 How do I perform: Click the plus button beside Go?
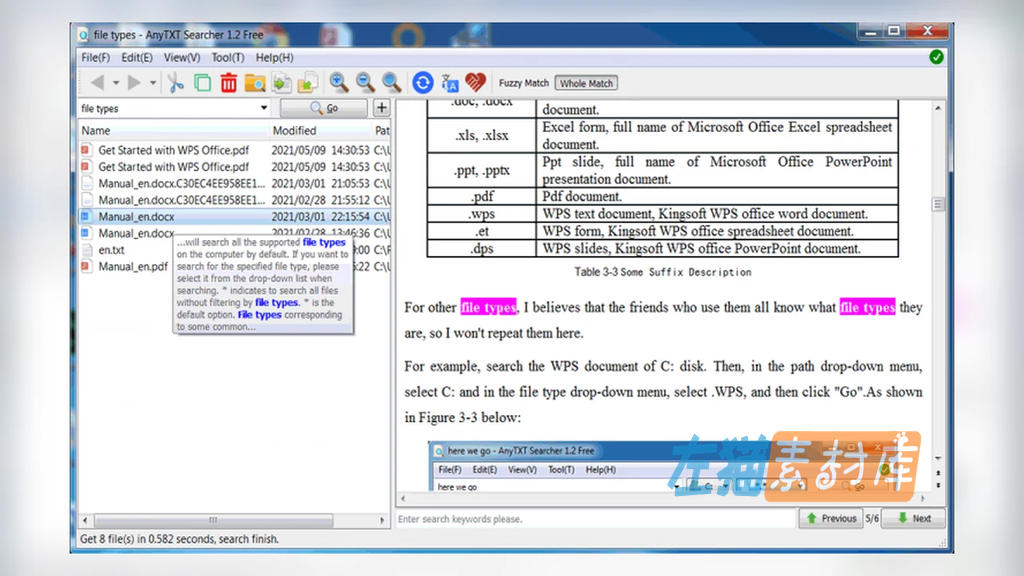click(x=381, y=108)
